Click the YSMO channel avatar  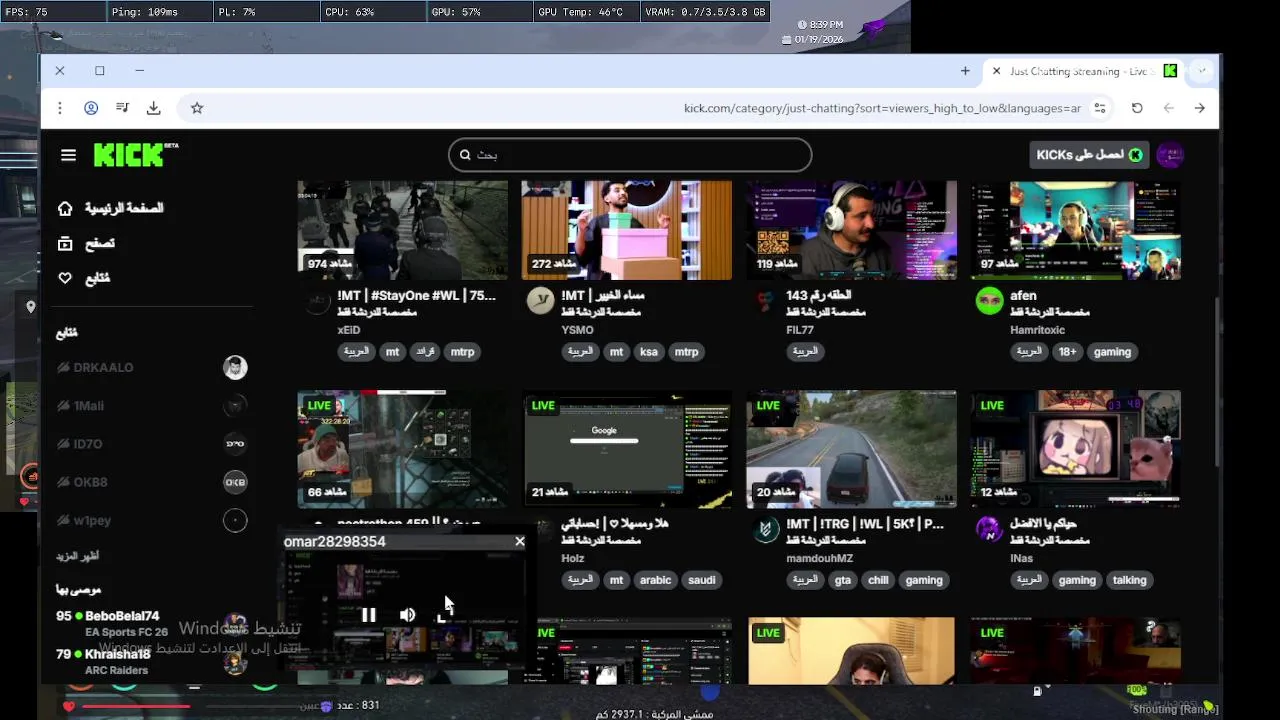coord(540,301)
